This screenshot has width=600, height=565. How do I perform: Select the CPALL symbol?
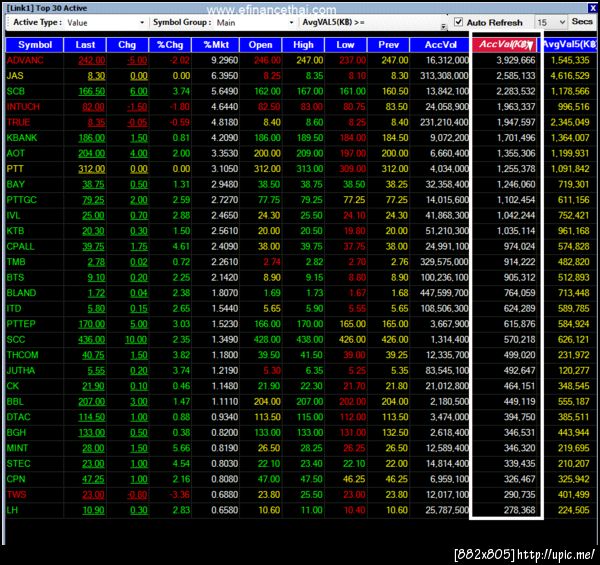coord(20,246)
